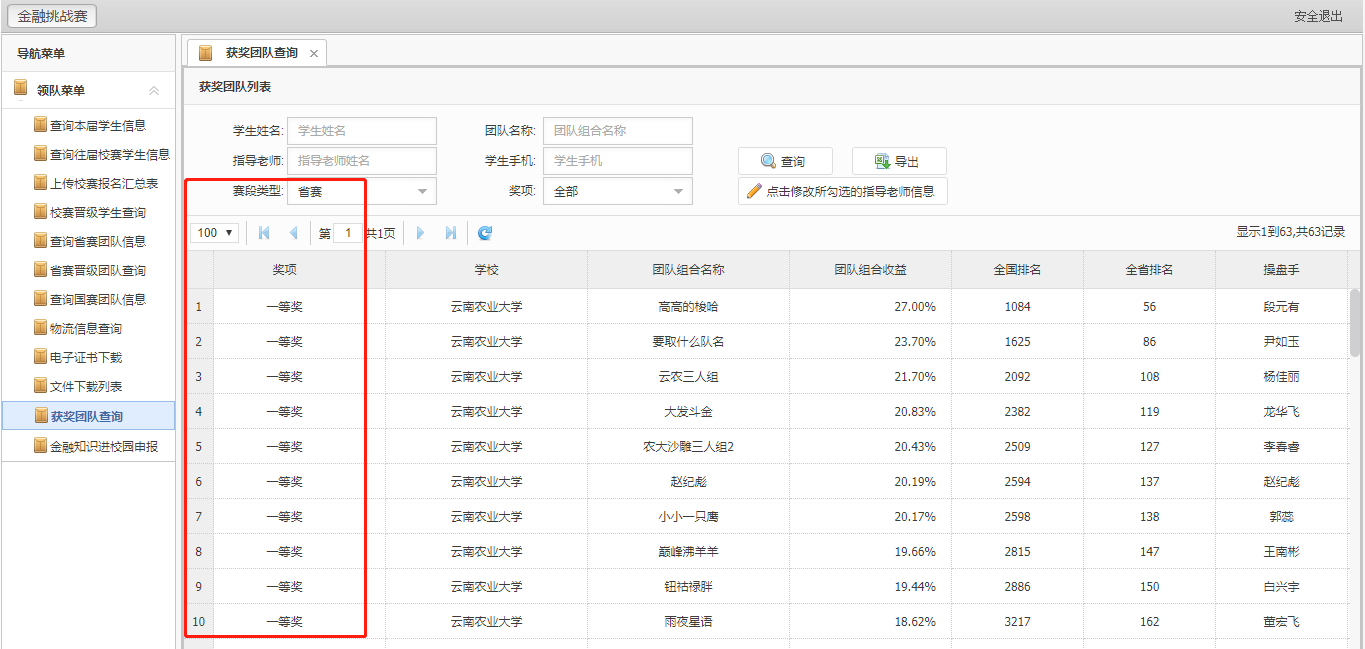Collapse the 领队菜单 accordion panel
The height and width of the screenshot is (649, 1365).
click(x=154, y=90)
